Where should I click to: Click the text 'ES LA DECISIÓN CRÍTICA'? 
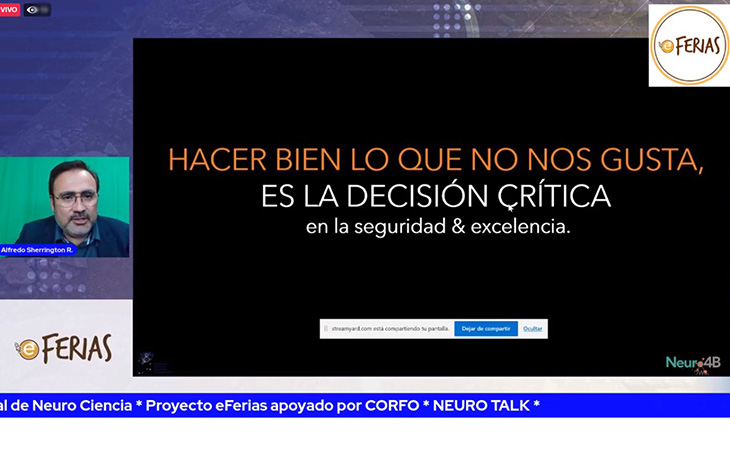[435, 194]
